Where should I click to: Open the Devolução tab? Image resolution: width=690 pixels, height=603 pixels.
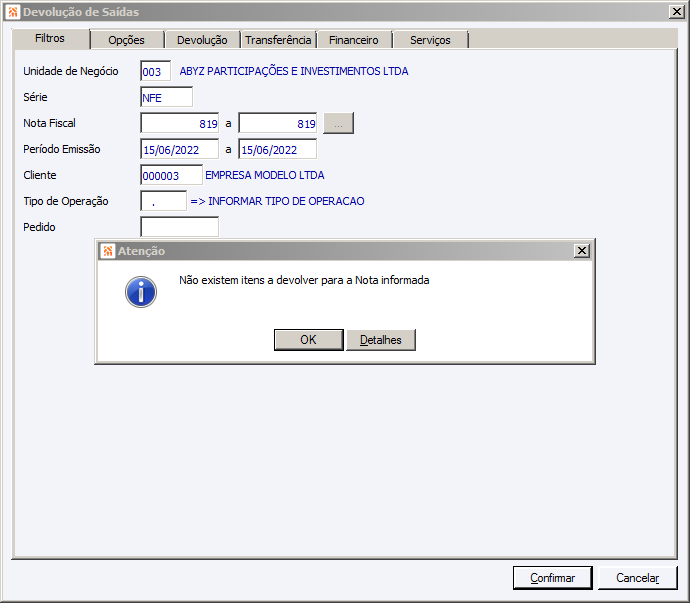pos(202,40)
